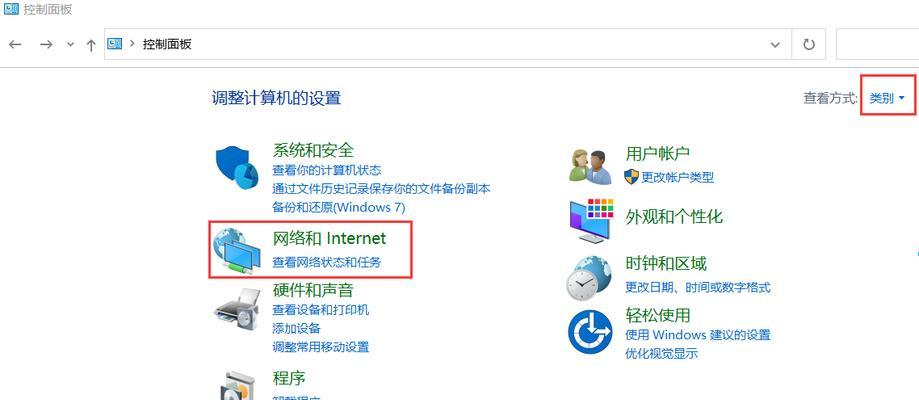Expand the 类别 view-by dropdown
Viewport: 919px width, 400px height.
[887, 98]
